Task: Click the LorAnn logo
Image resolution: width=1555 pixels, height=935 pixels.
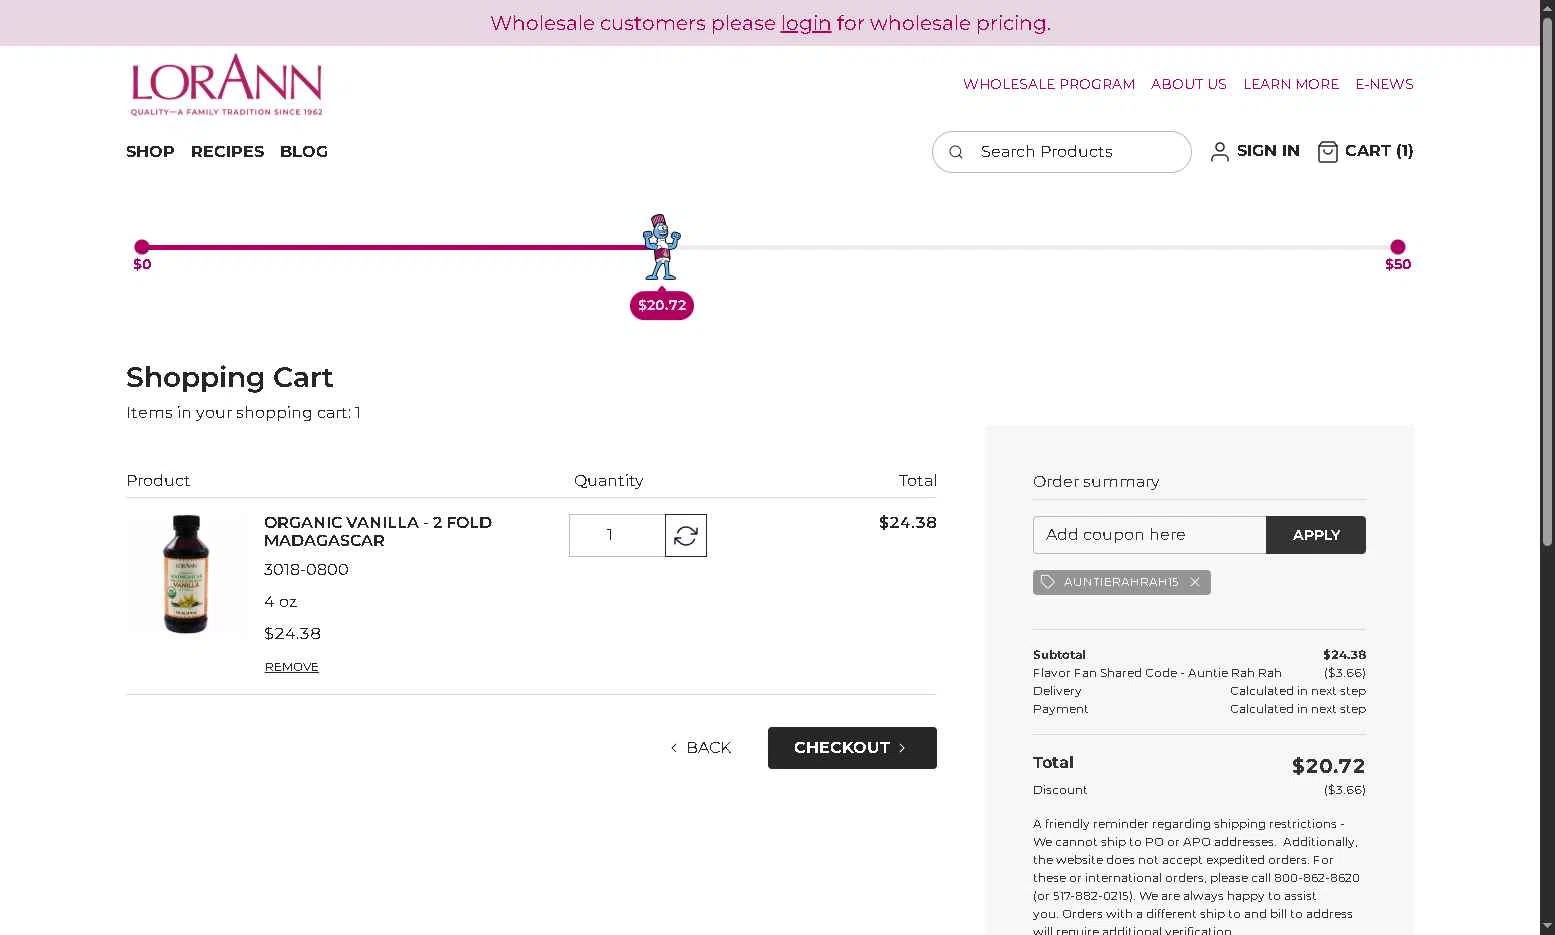Action: 226,85
